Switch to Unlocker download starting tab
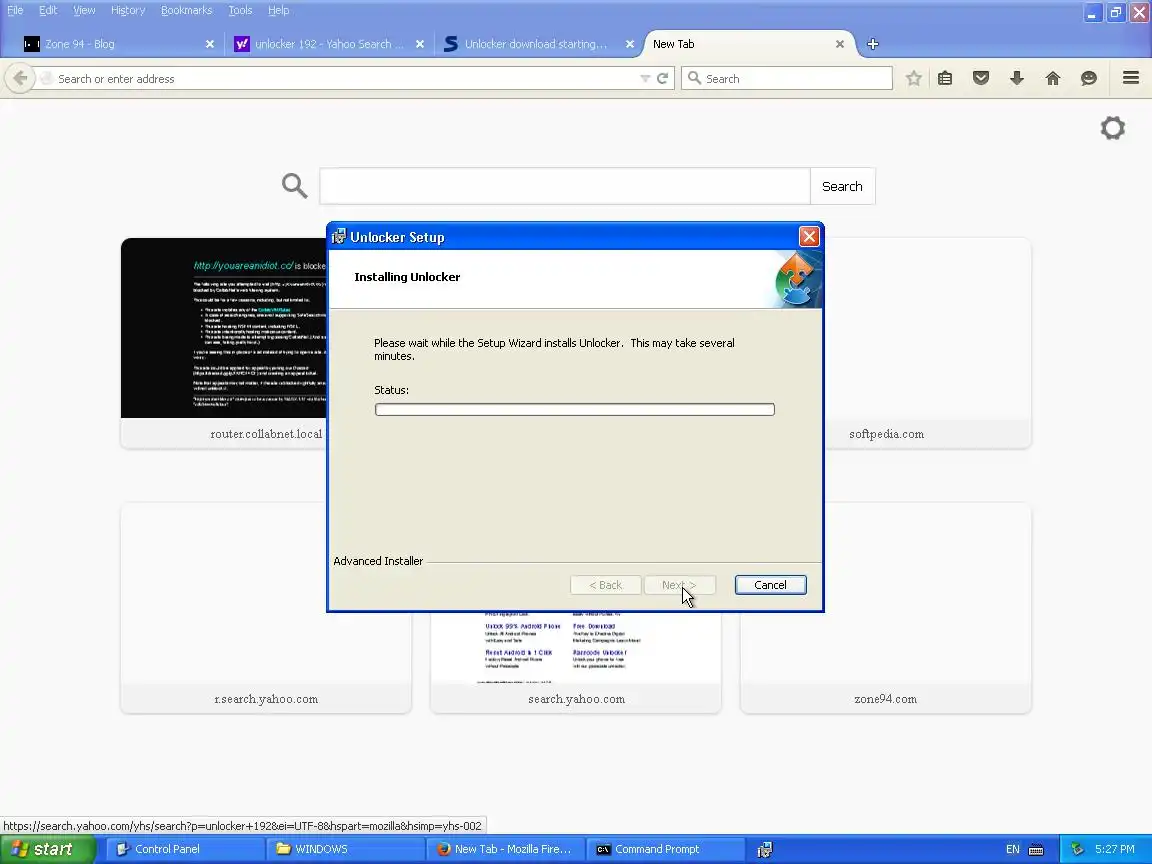Screen dimensions: 1152x864 tap(536, 44)
